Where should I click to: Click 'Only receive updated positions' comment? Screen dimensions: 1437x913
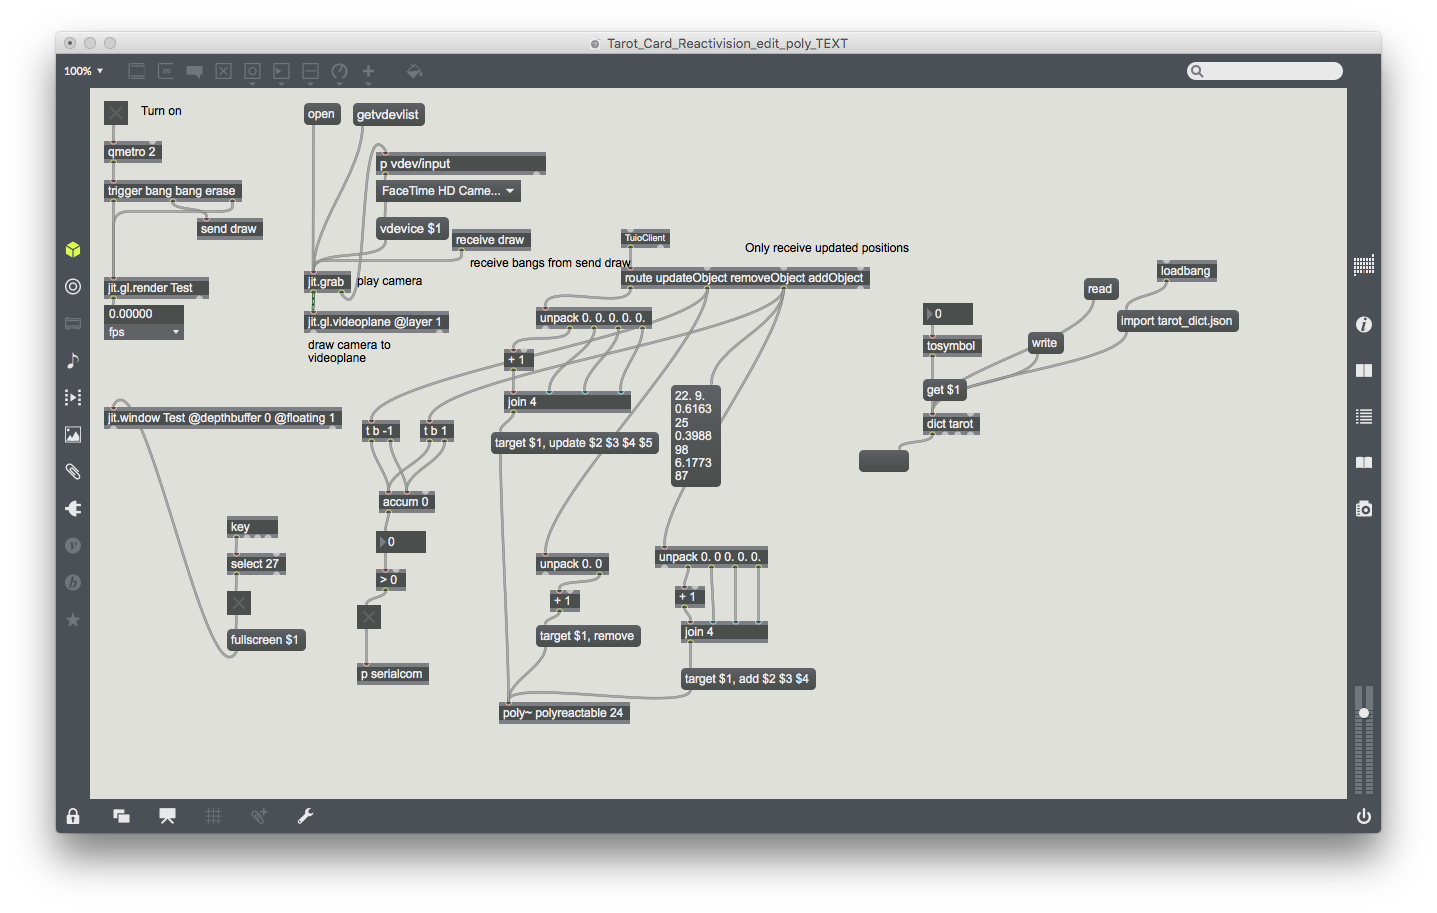coord(827,248)
